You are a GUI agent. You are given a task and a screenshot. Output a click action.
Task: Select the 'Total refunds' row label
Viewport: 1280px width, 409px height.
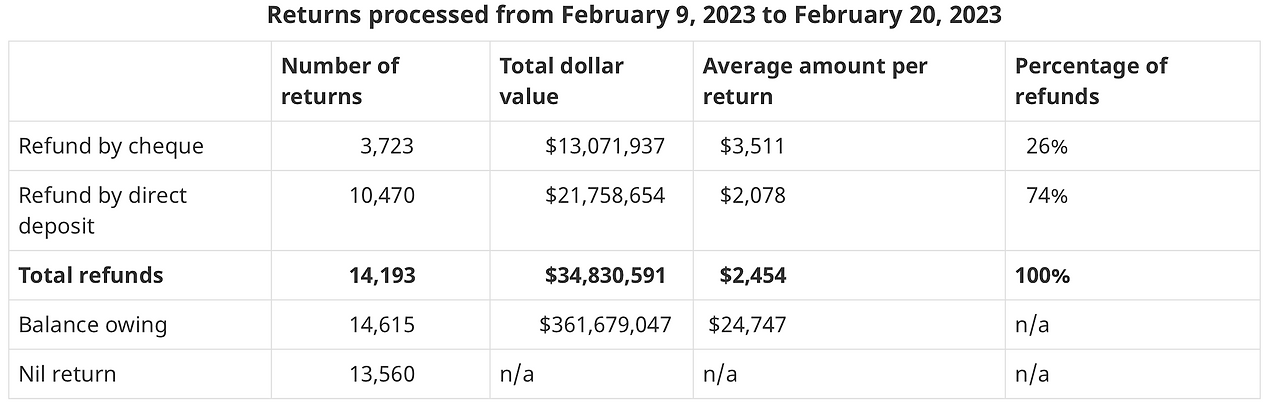point(91,275)
